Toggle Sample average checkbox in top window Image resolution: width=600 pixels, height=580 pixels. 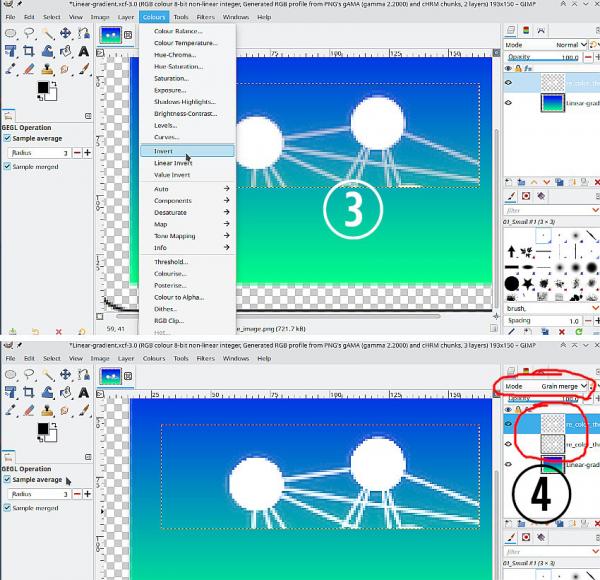[7, 138]
